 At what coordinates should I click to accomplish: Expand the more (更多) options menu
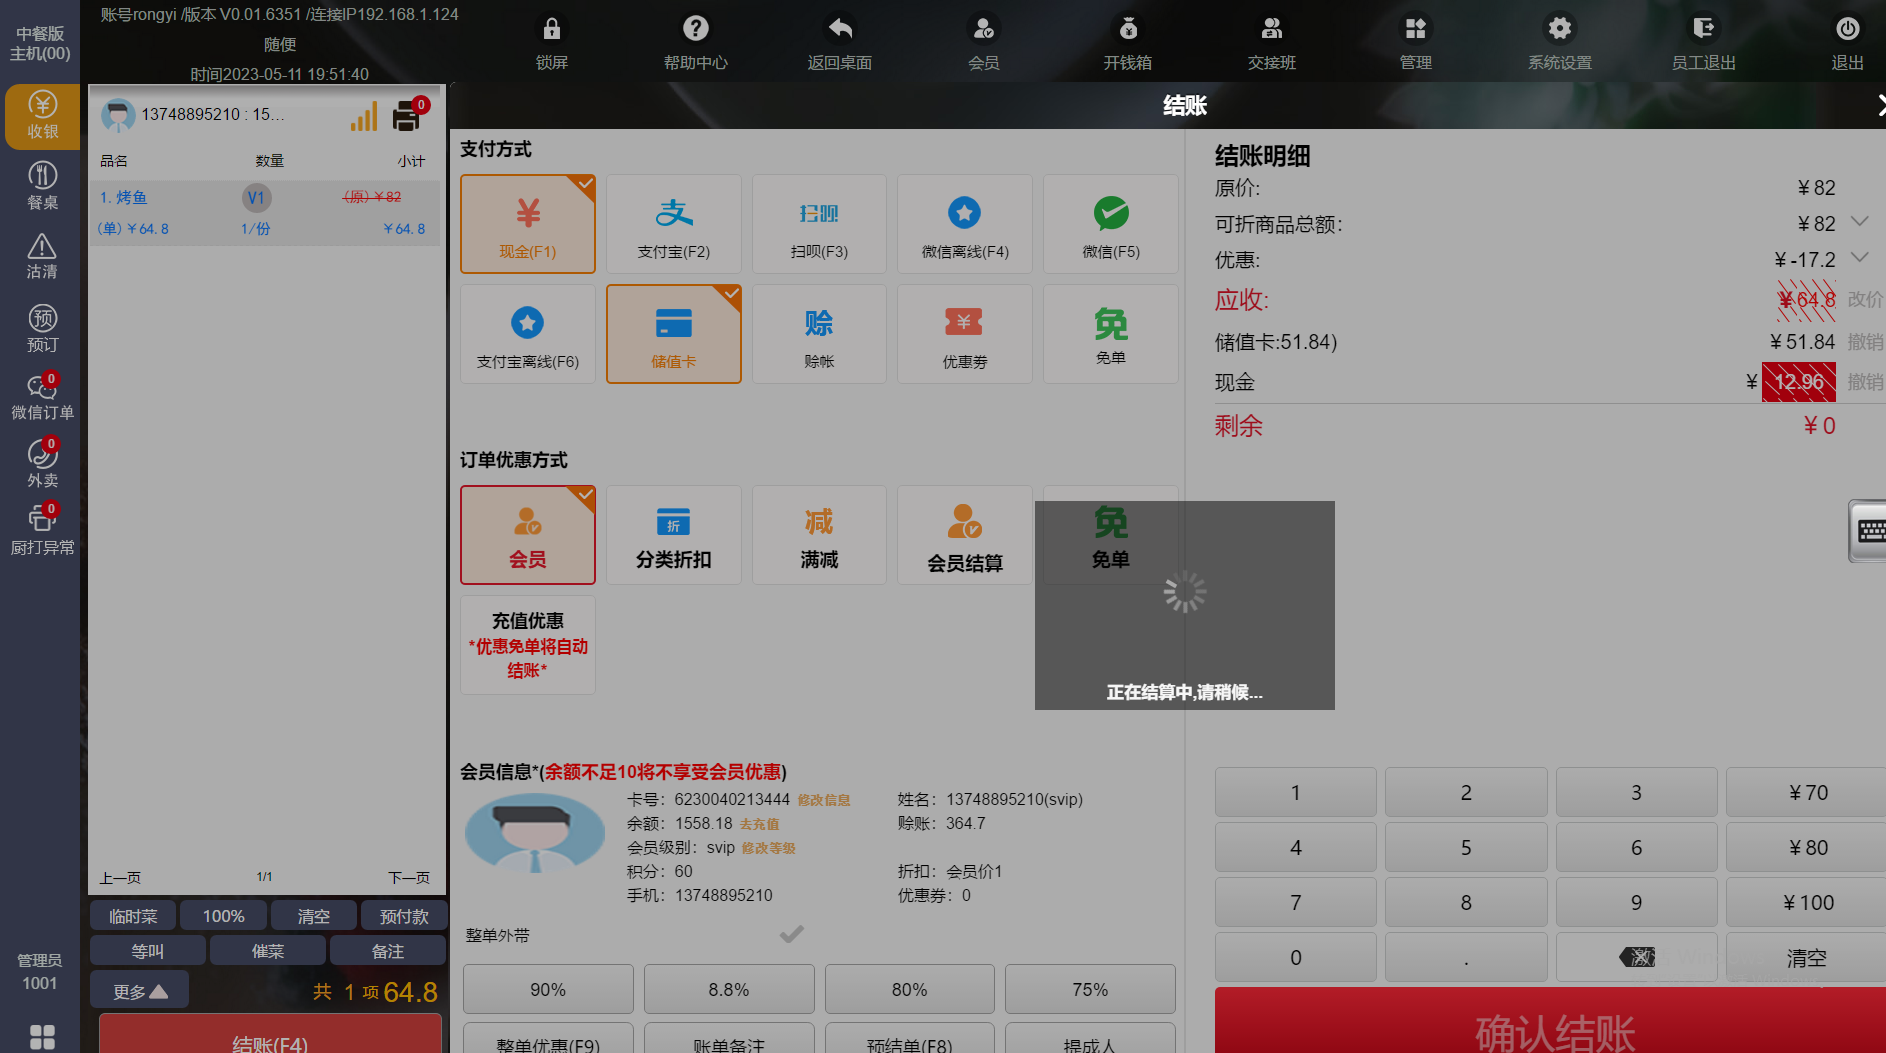pyautogui.click(x=139, y=991)
